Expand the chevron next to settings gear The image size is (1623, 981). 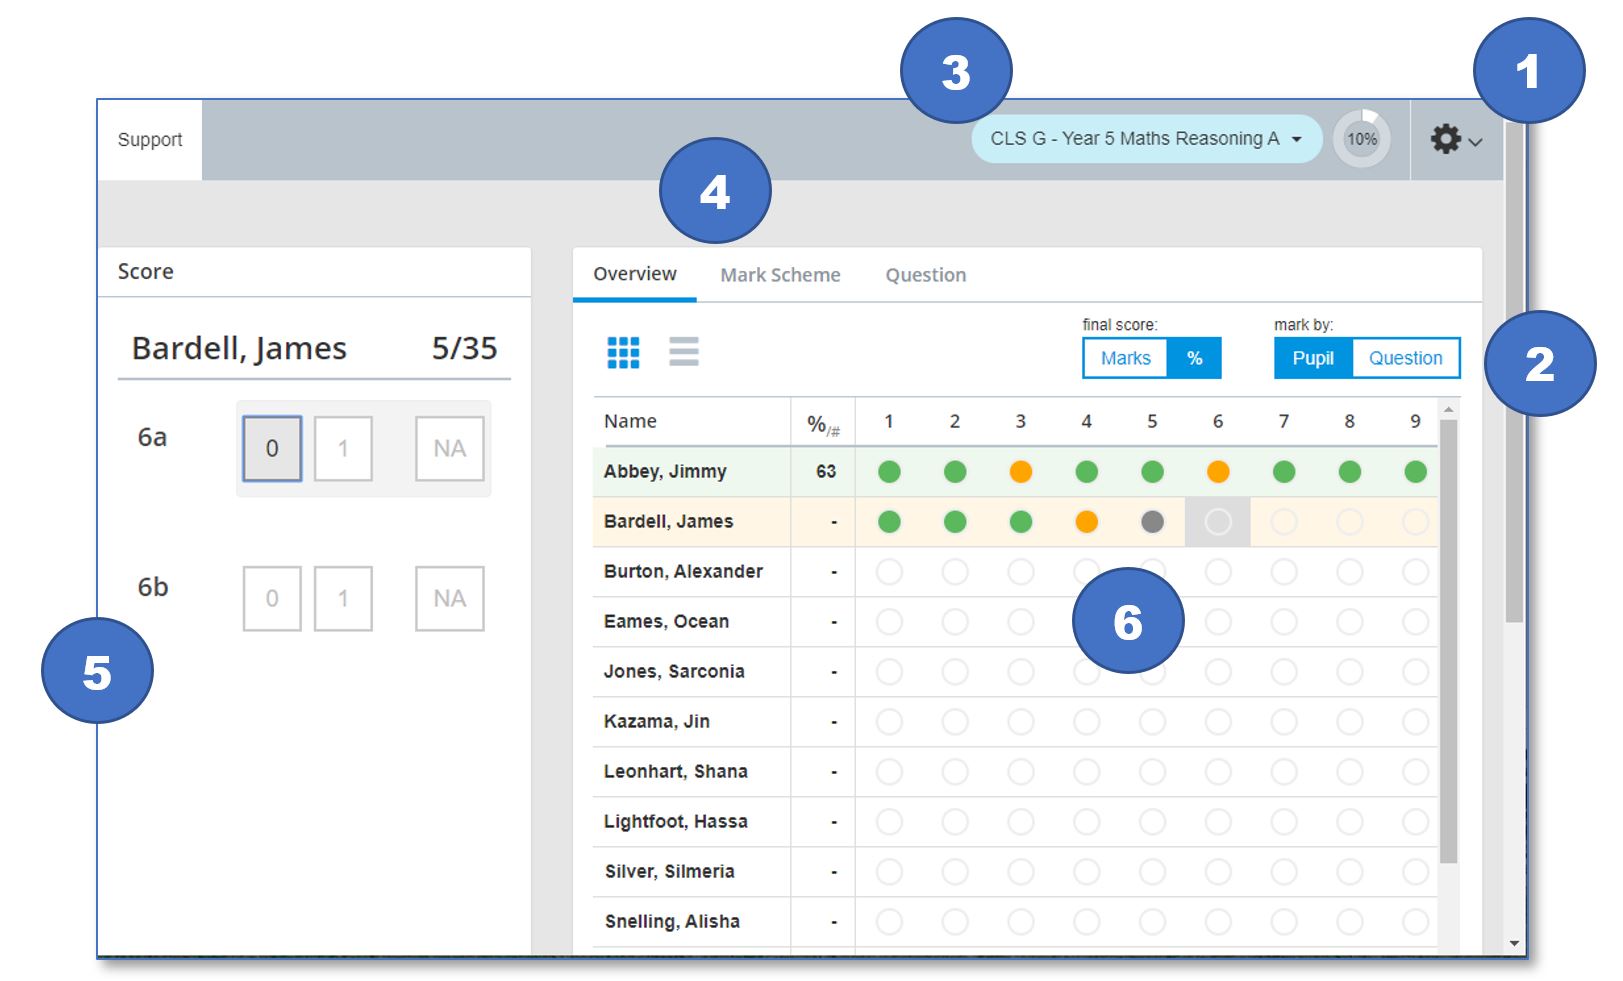click(x=1476, y=142)
